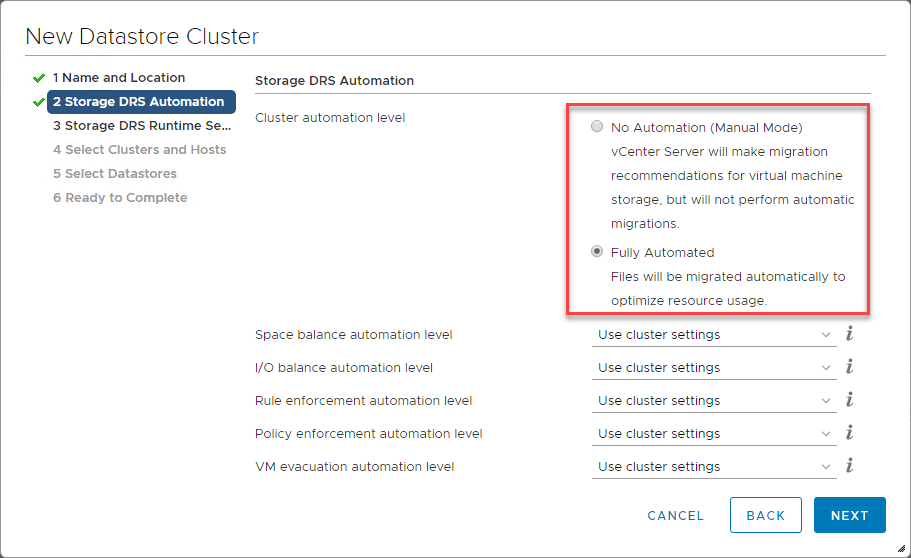The width and height of the screenshot is (911, 558).
Task: Expand Rule enforcement automation level dropdown
Action: tap(714, 401)
